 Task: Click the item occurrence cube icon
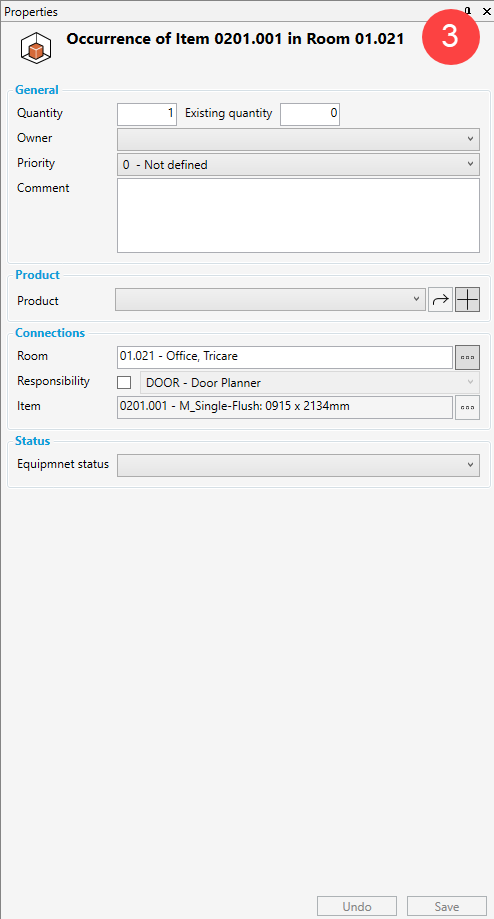click(36, 48)
